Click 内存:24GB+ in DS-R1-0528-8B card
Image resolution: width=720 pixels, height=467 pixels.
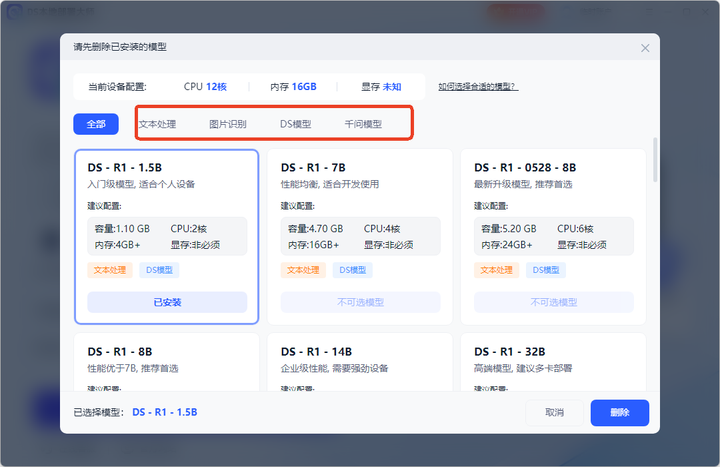(x=507, y=245)
